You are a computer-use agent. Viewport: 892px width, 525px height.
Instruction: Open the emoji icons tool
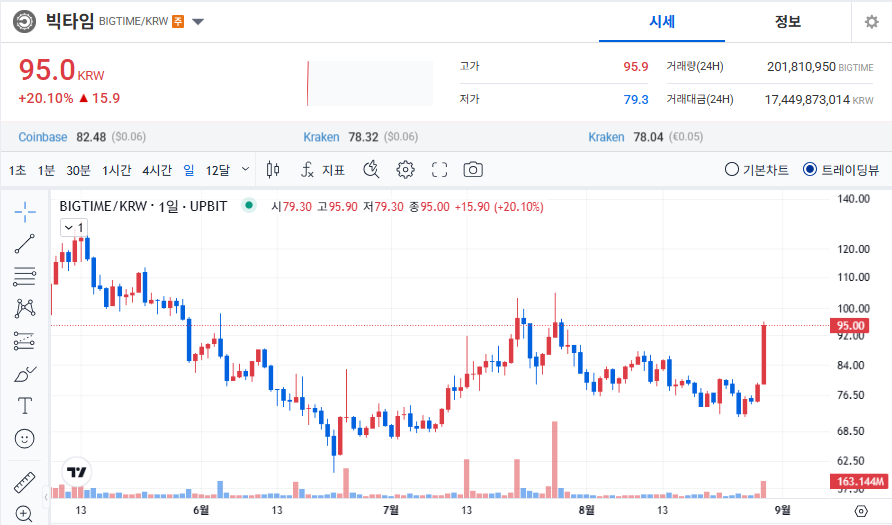click(x=24, y=439)
